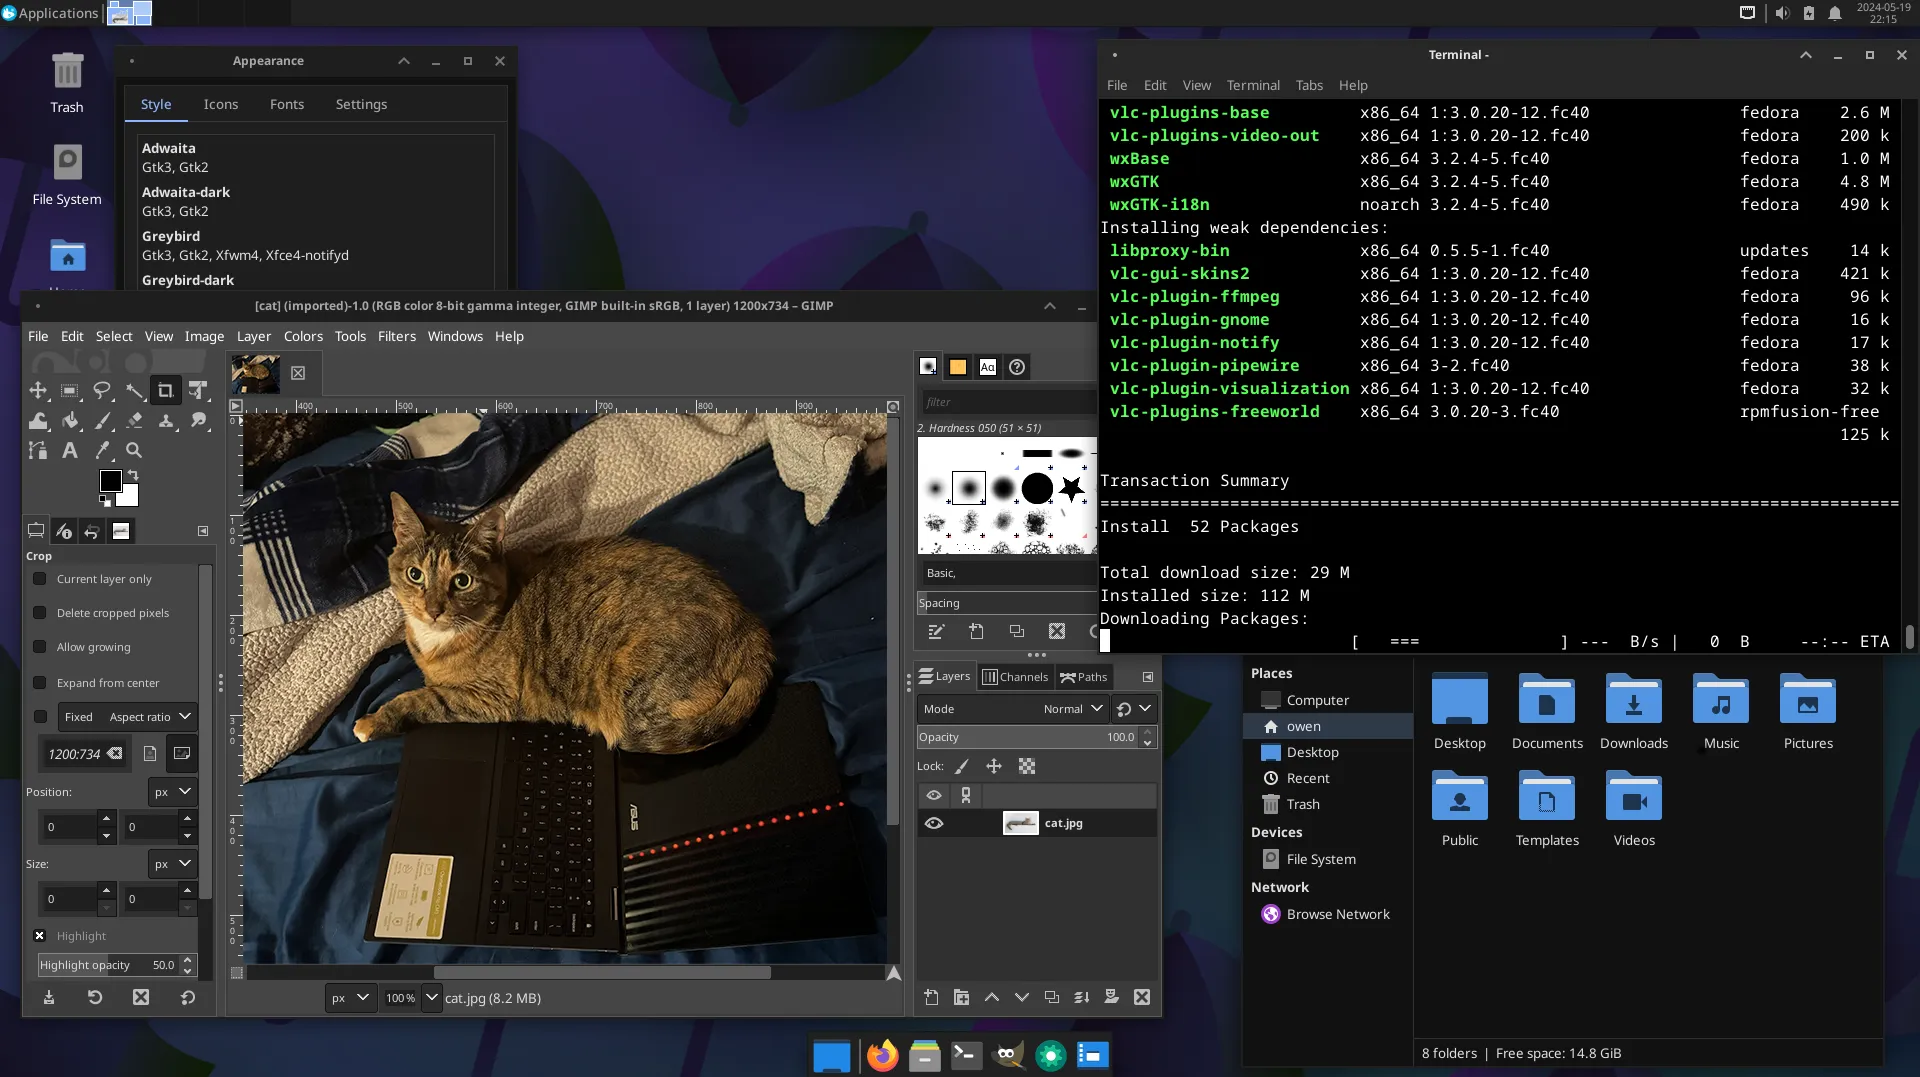Select the Move tool in GIMP toolbox

38,390
